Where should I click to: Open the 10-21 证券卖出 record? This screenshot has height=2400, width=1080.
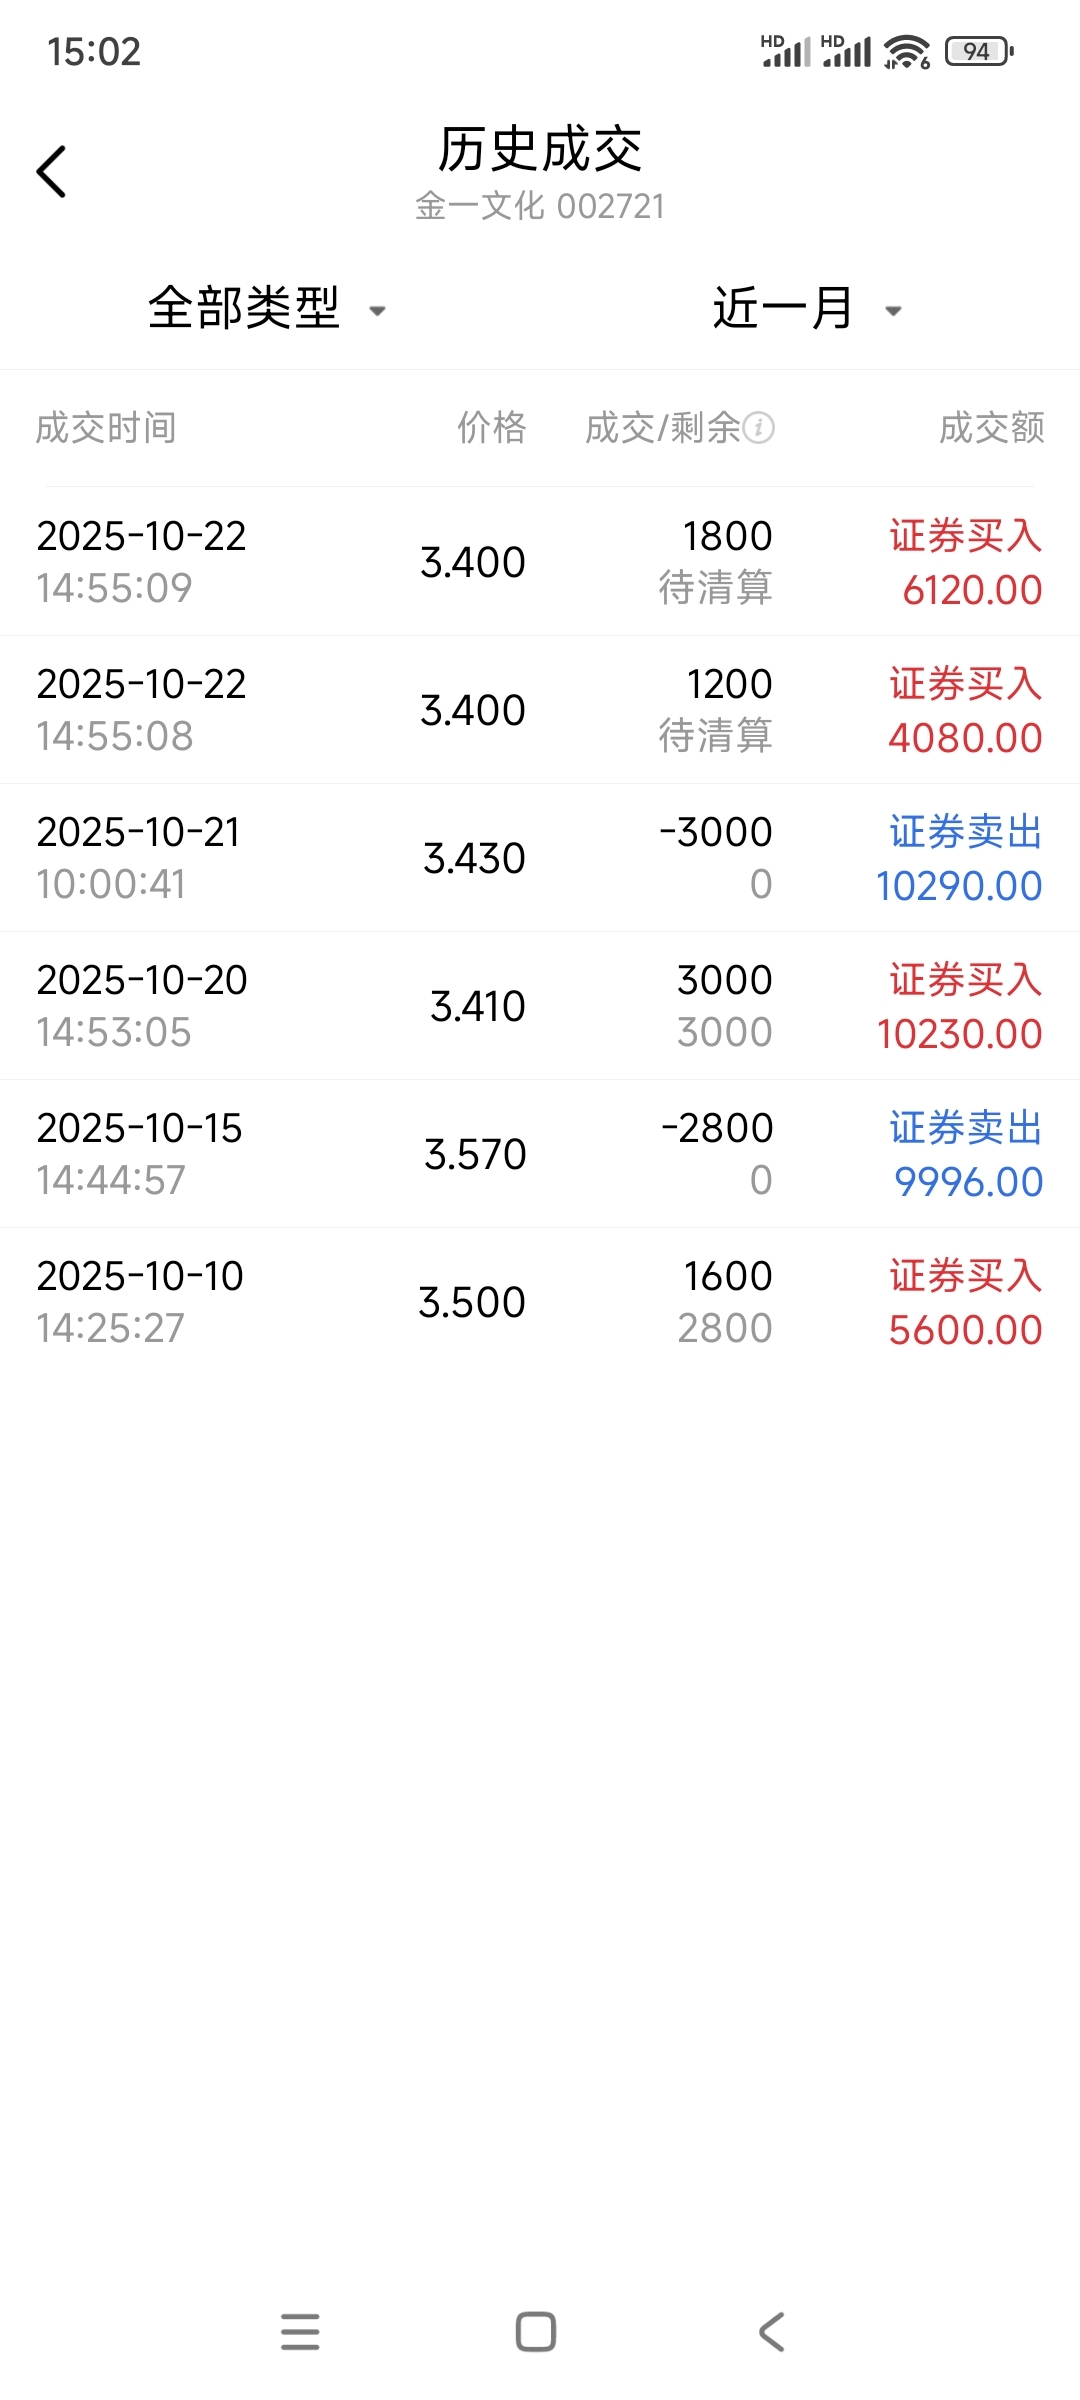(540, 858)
